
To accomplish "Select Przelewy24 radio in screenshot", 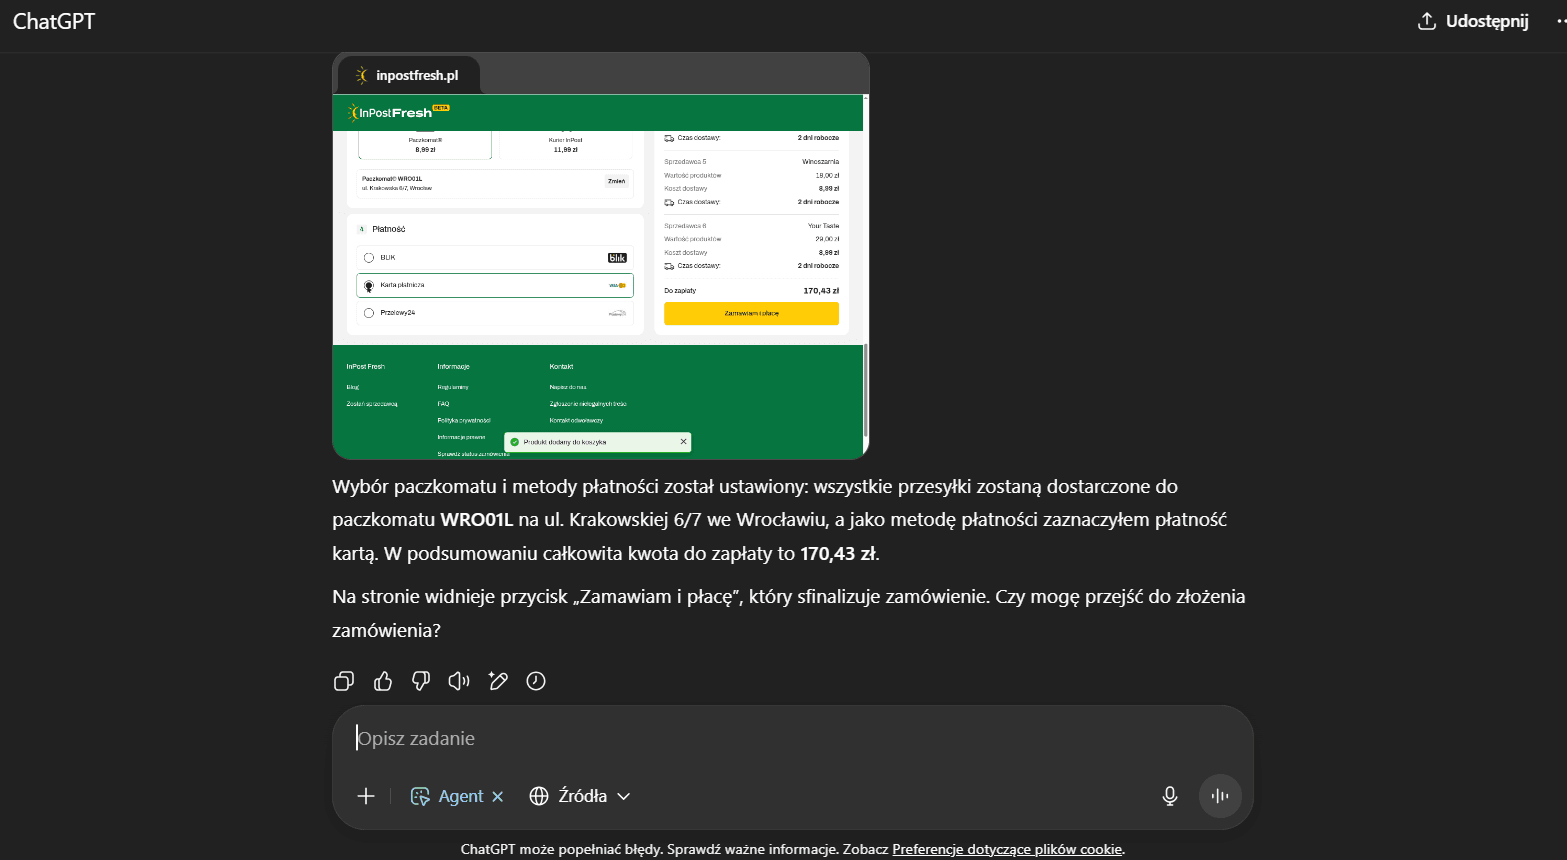I will click(369, 313).
